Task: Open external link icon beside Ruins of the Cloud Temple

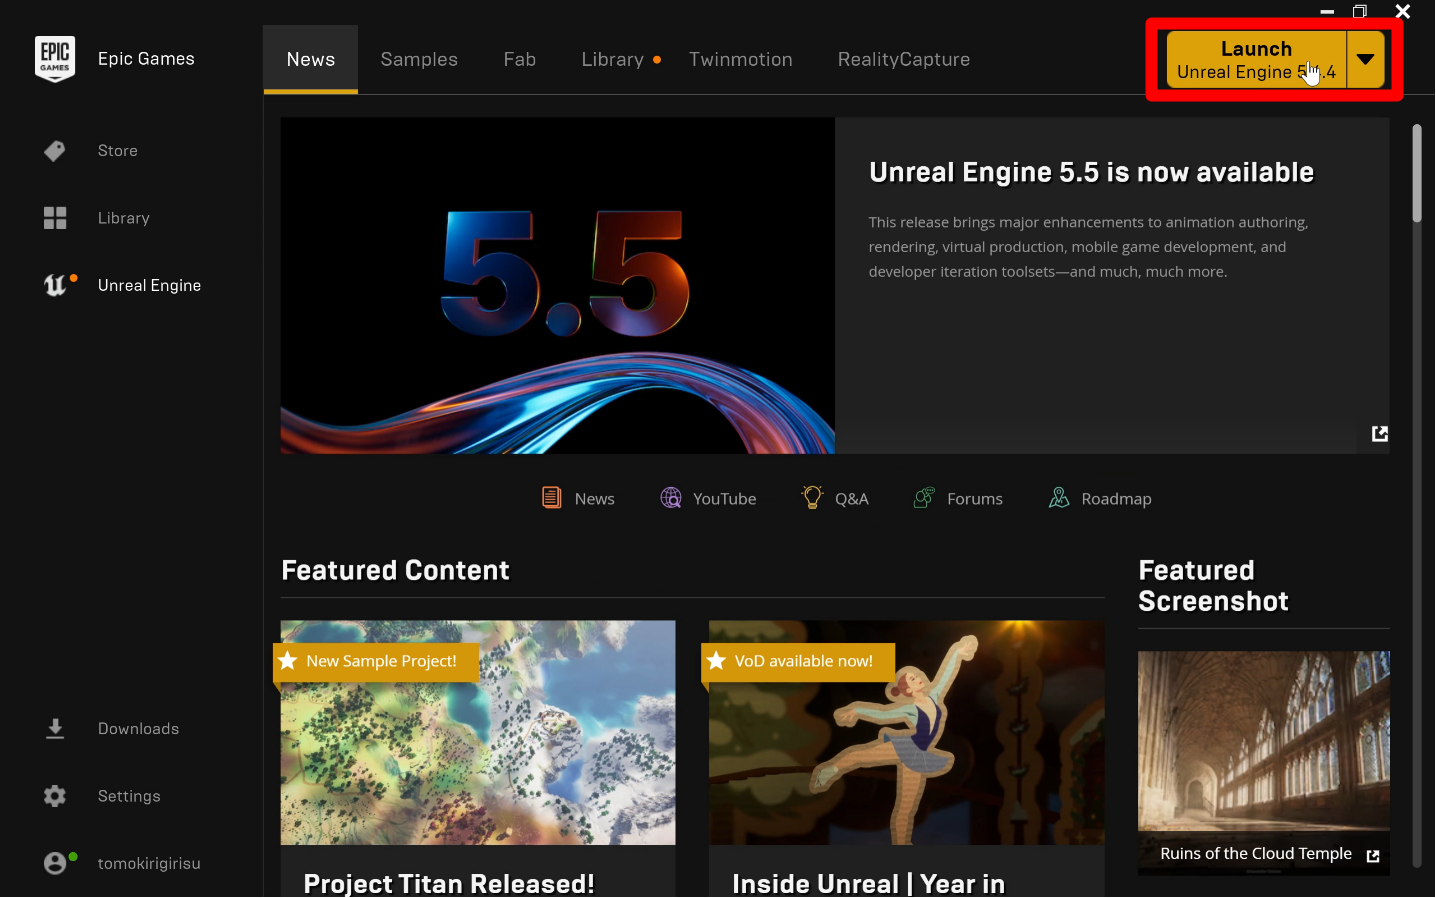Action: pyautogui.click(x=1373, y=856)
